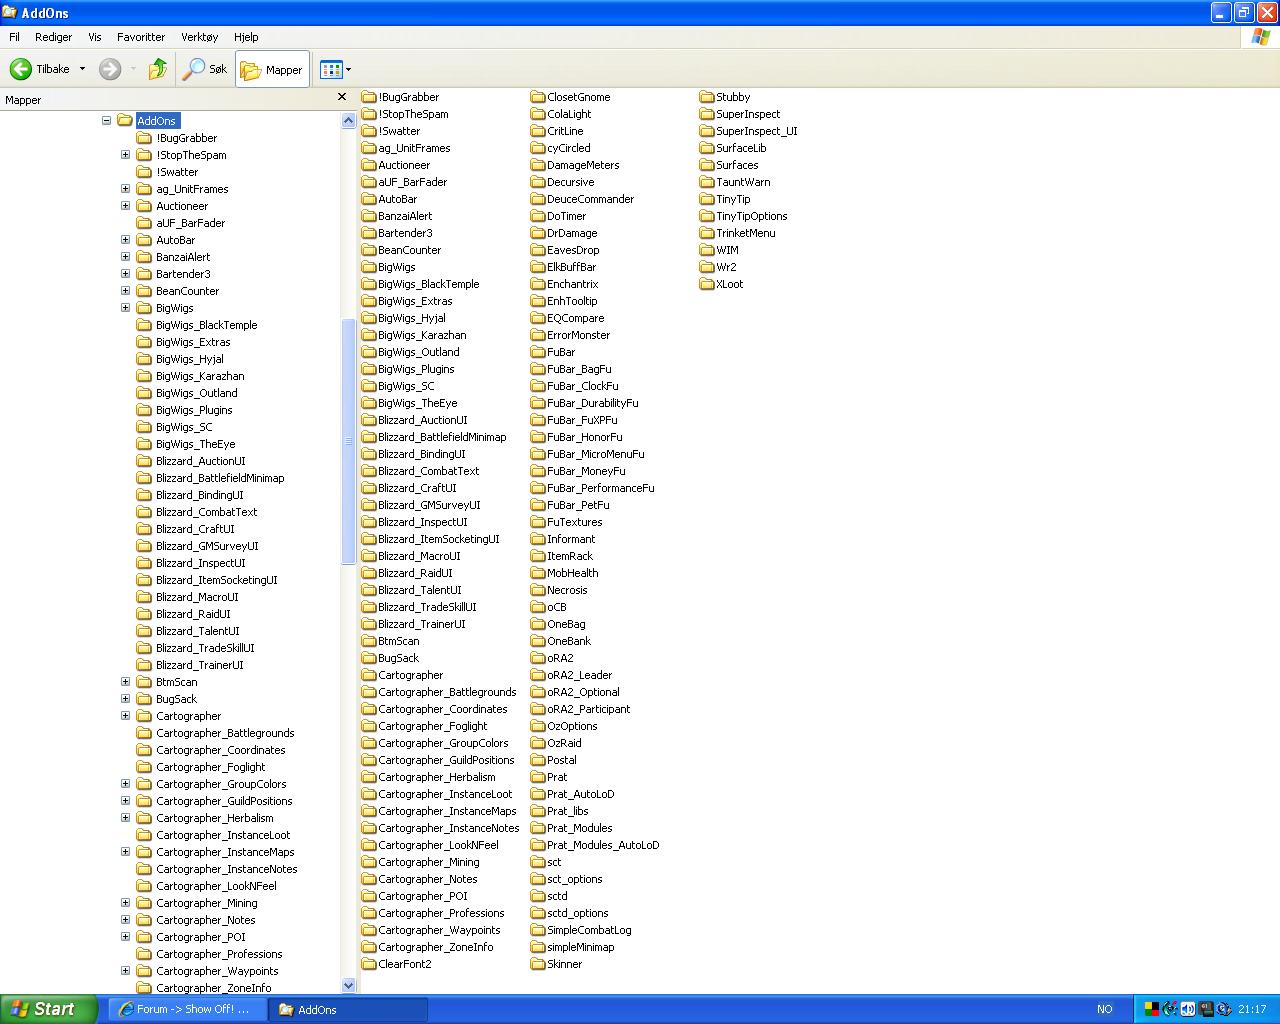The height and width of the screenshot is (1024, 1280).
Task: Select Cartographer_Mining folder icon in file list
Action: 369,862
